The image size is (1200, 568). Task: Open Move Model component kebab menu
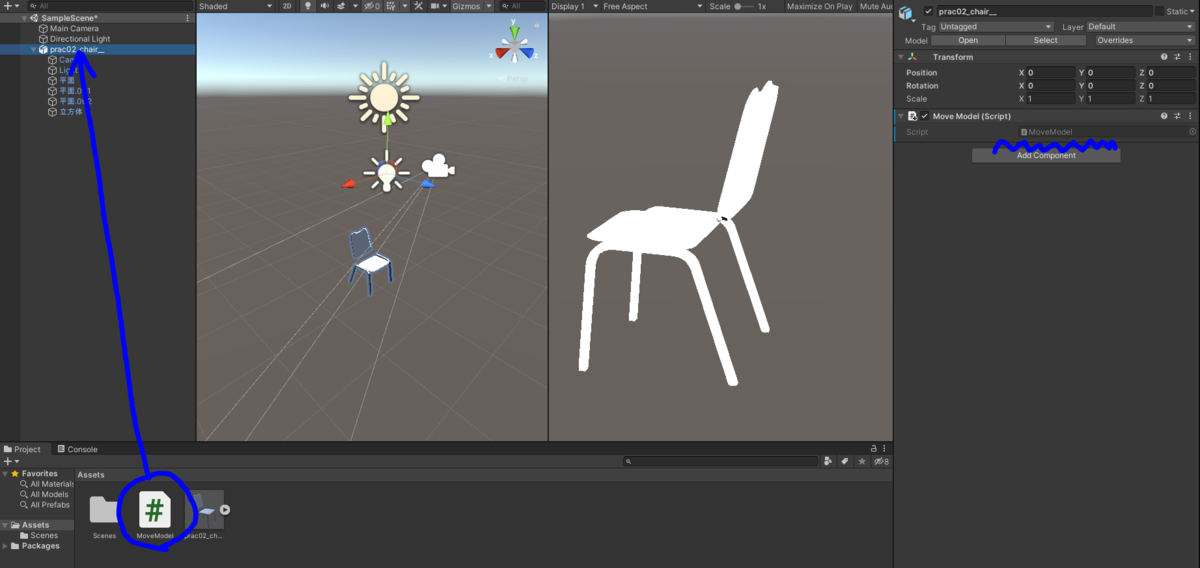1190,116
